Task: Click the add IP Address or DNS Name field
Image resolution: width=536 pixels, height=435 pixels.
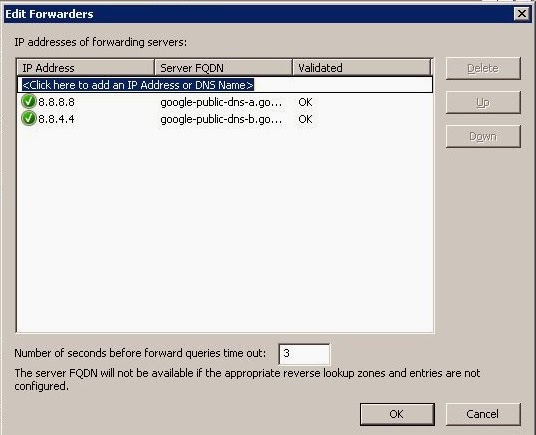Action: [x=225, y=85]
